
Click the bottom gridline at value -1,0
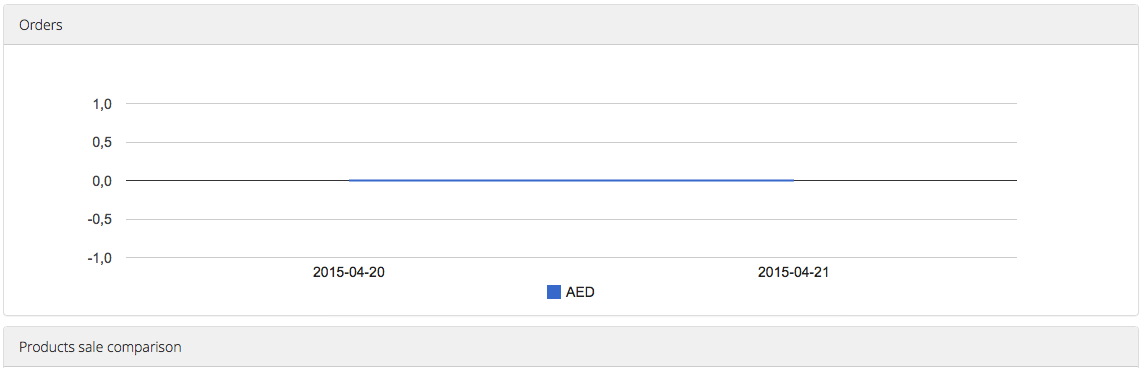(x=572, y=258)
